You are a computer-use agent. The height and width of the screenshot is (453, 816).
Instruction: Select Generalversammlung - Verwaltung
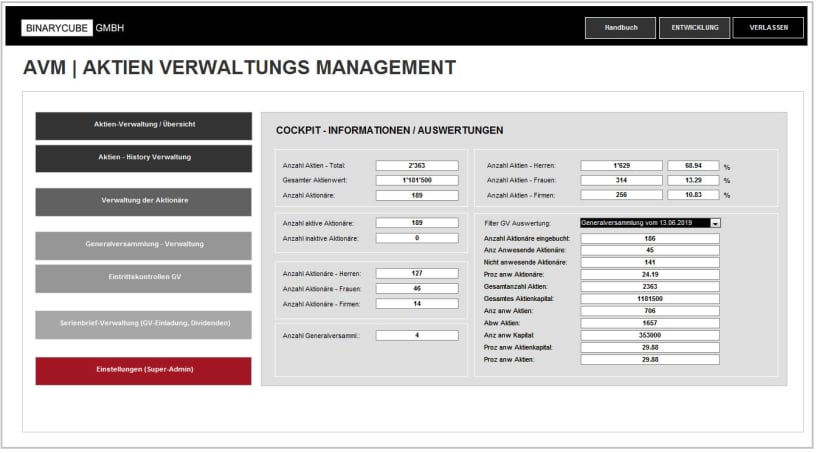tap(144, 245)
